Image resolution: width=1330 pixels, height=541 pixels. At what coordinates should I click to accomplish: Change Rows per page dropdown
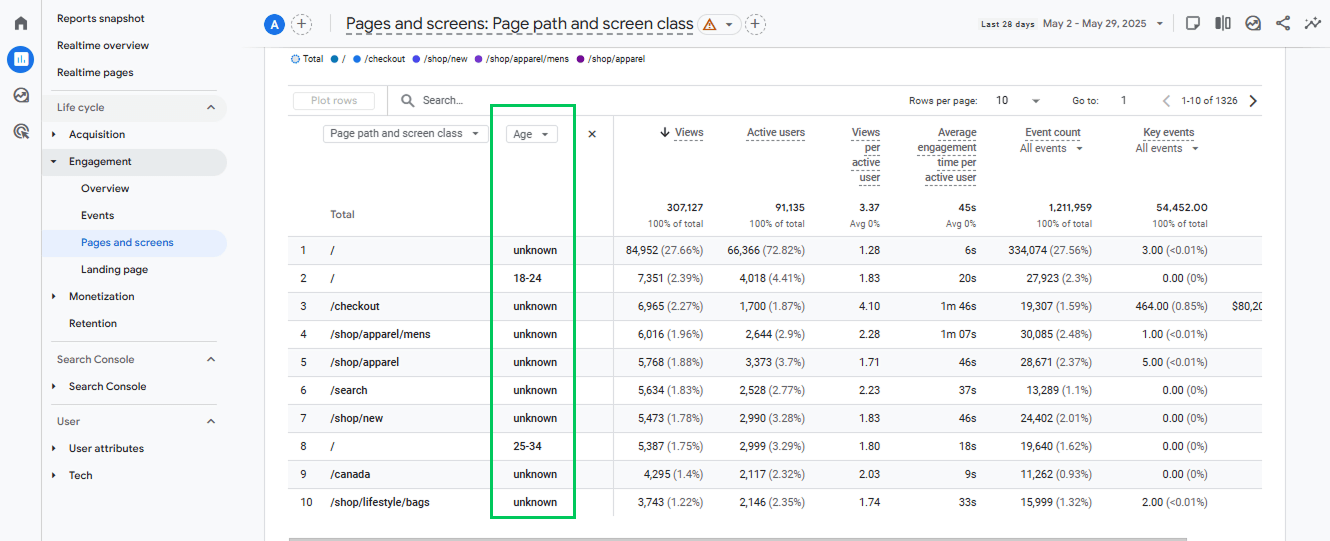pos(1018,101)
